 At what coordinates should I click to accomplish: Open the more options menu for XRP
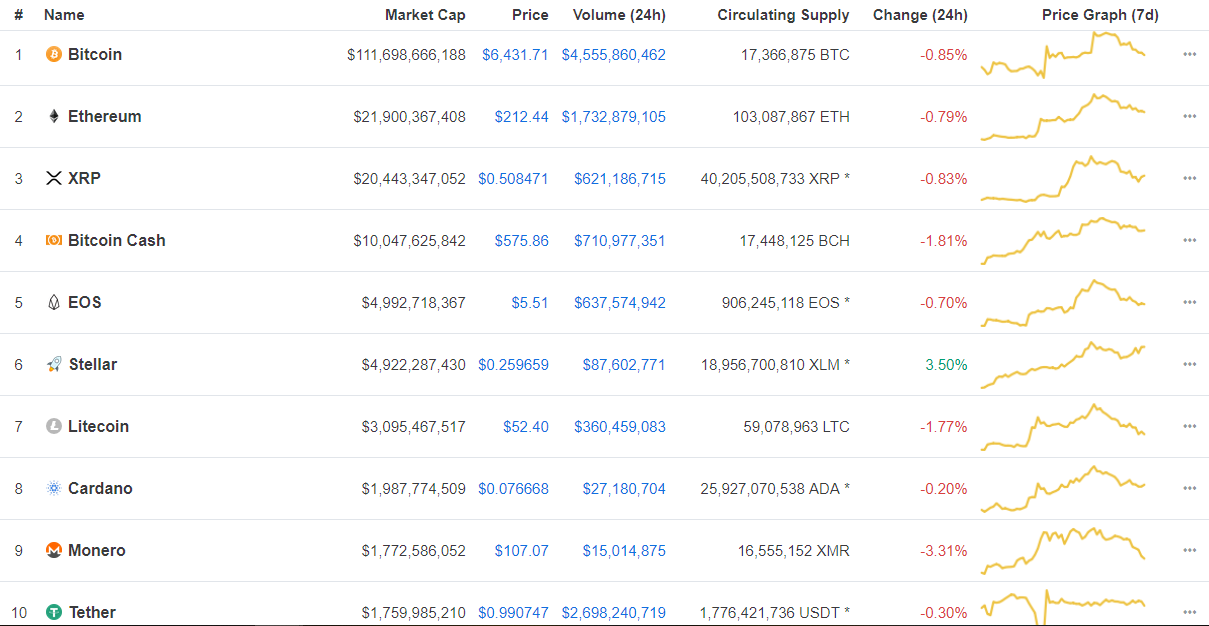point(1189,179)
